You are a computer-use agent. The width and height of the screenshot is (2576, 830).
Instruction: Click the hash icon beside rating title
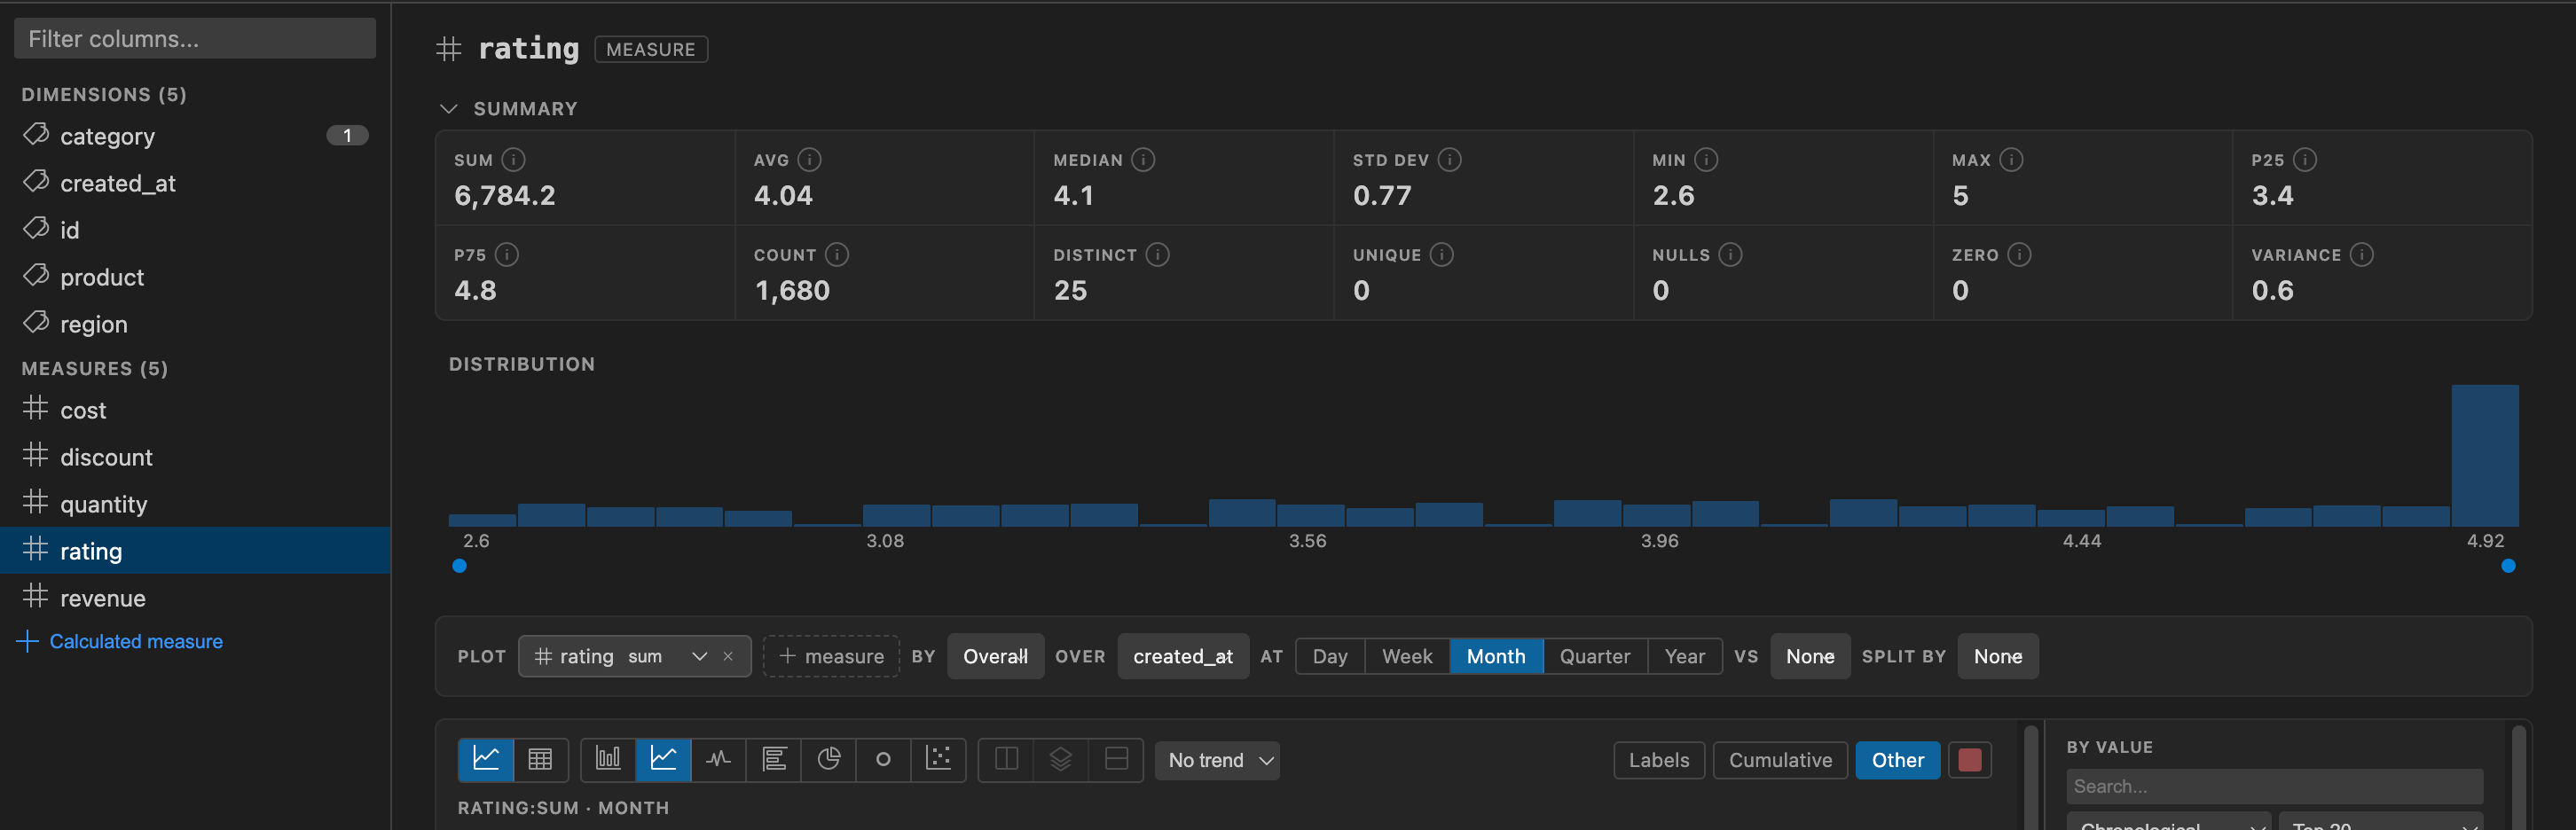click(x=449, y=49)
